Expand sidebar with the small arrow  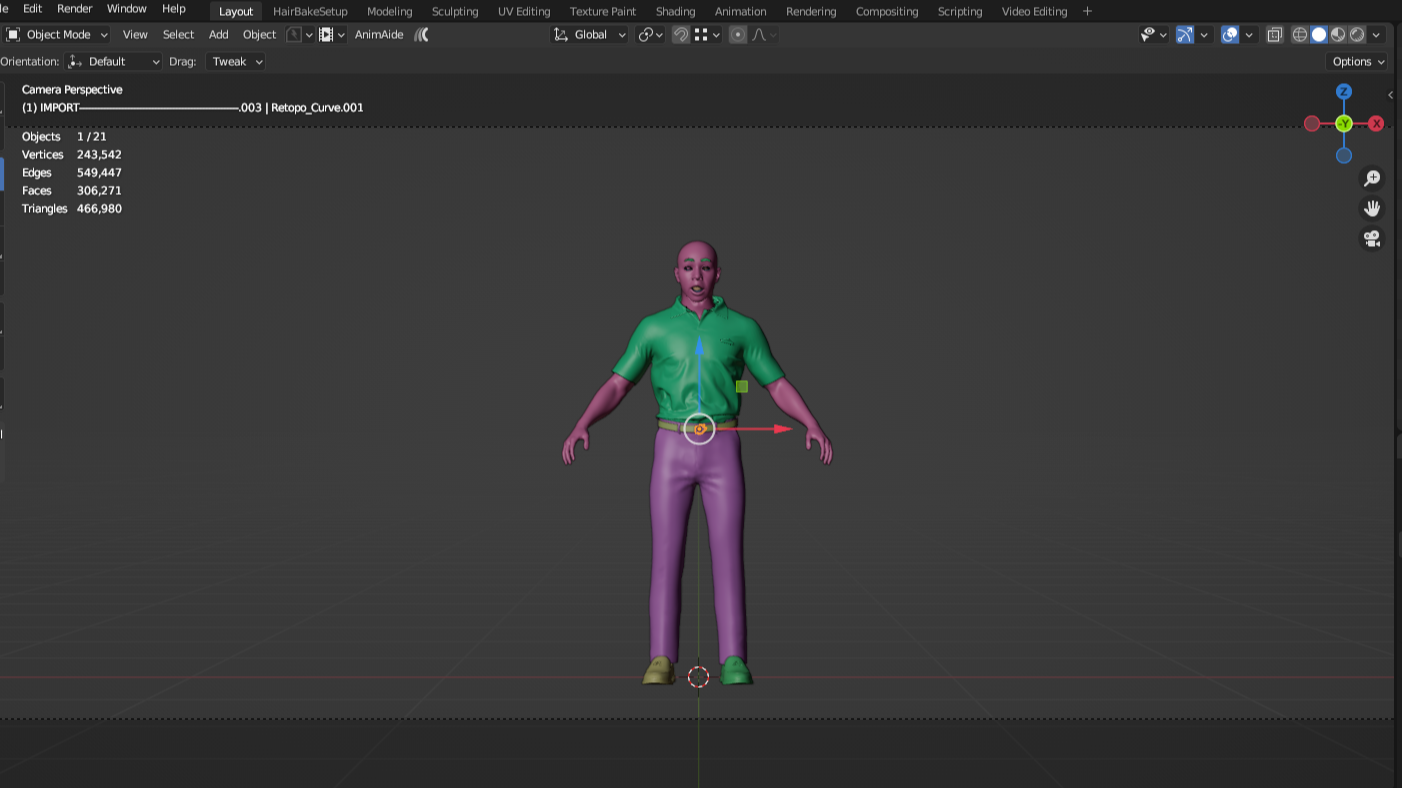(1390, 95)
